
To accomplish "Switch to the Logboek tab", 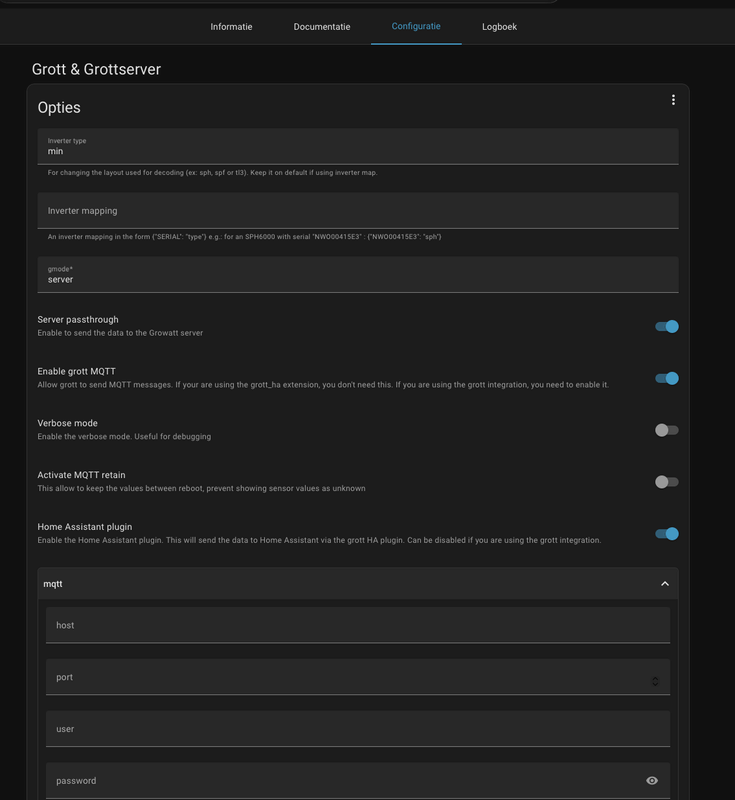I will pos(498,27).
